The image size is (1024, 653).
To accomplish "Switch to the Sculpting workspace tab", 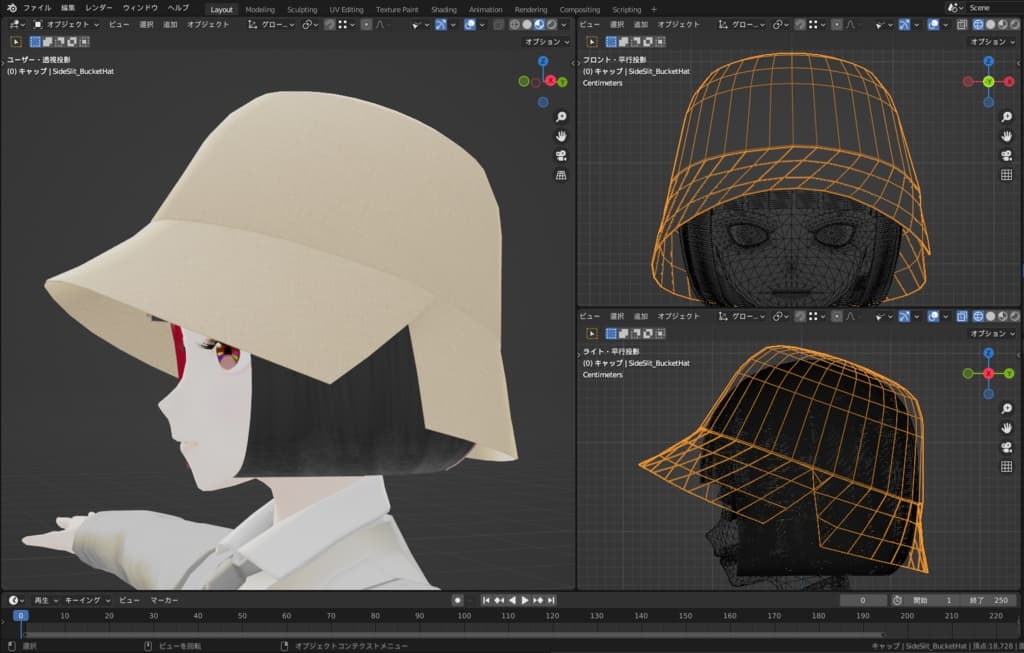I will (x=302, y=9).
